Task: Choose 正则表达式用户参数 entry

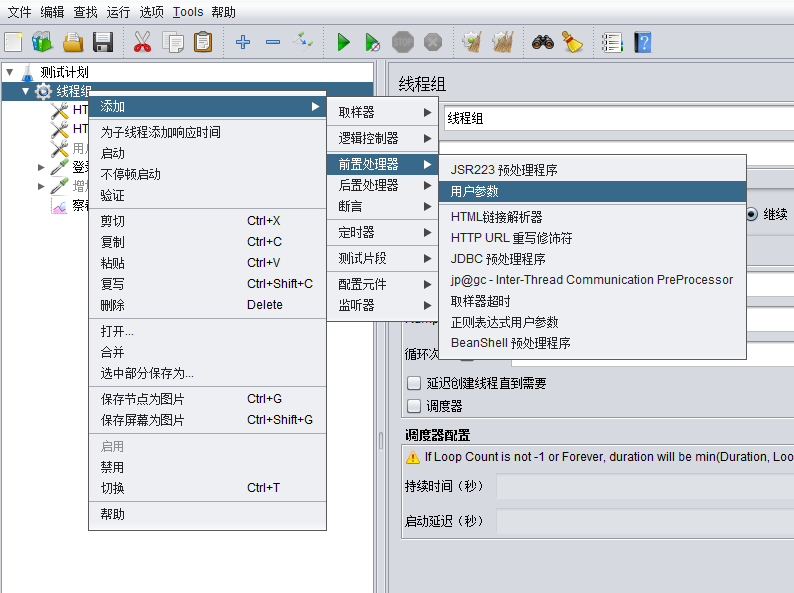Action: 592,322
